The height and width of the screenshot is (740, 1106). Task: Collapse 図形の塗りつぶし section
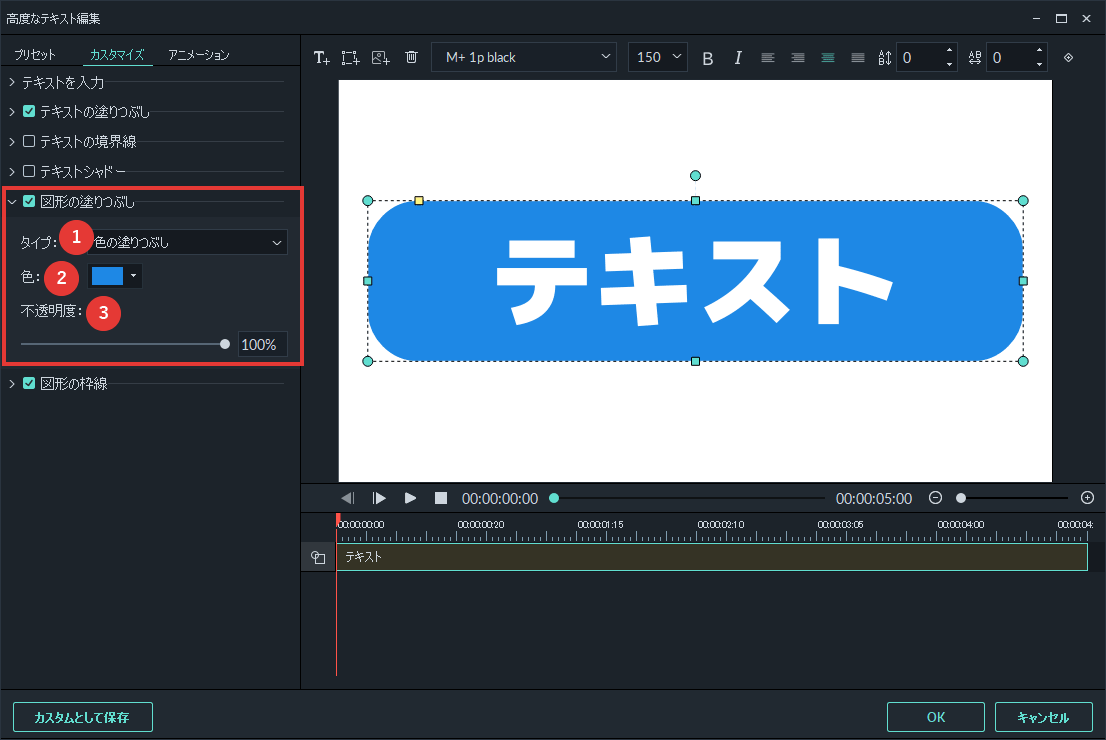12,201
